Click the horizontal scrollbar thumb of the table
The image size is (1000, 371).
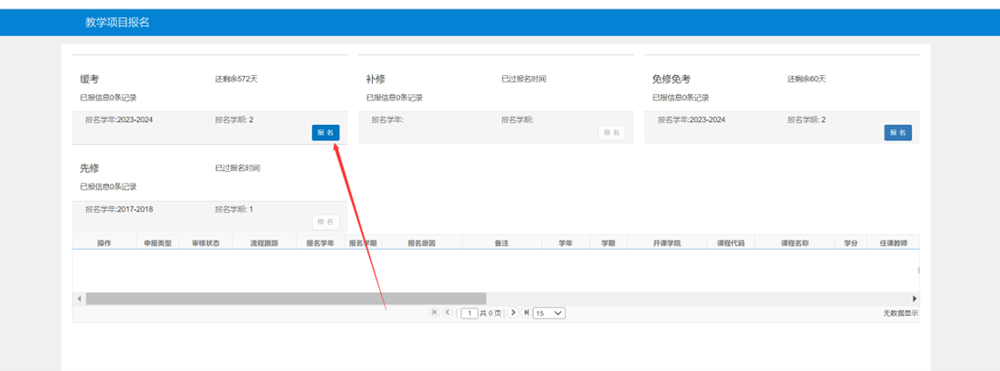pos(286,298)
